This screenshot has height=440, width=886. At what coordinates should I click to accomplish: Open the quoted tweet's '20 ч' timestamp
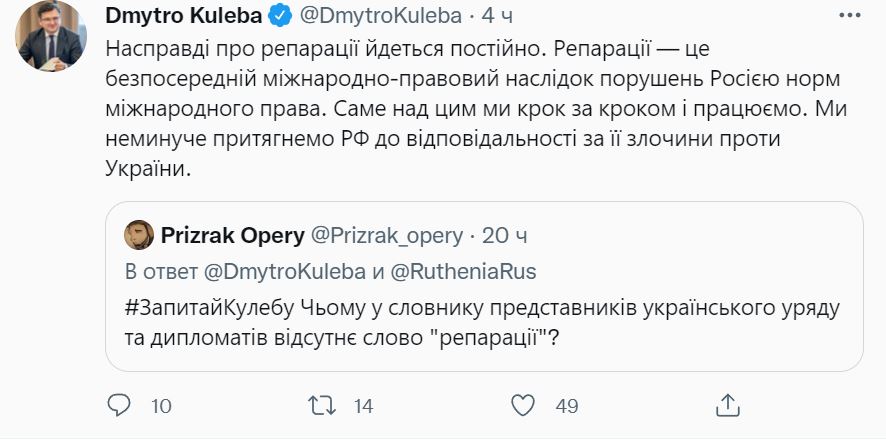point(504,236)
